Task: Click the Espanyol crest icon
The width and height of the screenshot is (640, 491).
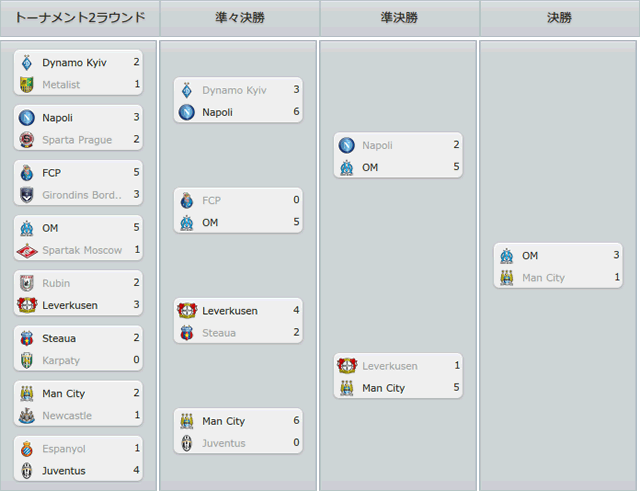Action: click(27, 449)
